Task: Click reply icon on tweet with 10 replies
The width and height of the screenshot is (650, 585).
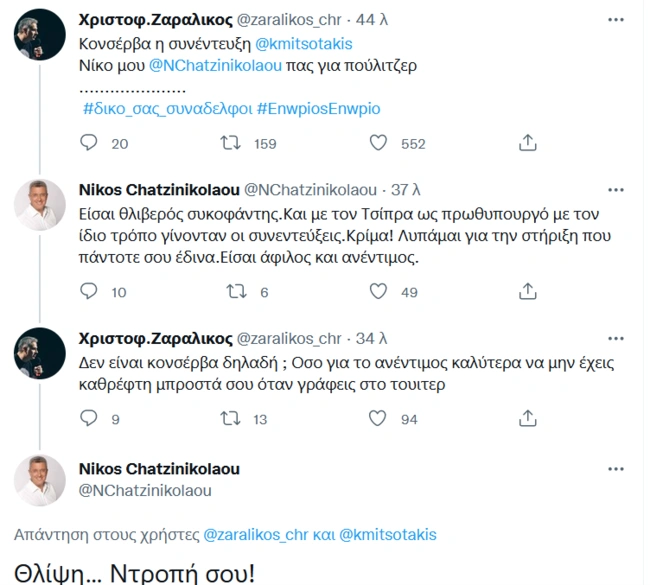Action: pyautogui.click(x=88, y=292)
